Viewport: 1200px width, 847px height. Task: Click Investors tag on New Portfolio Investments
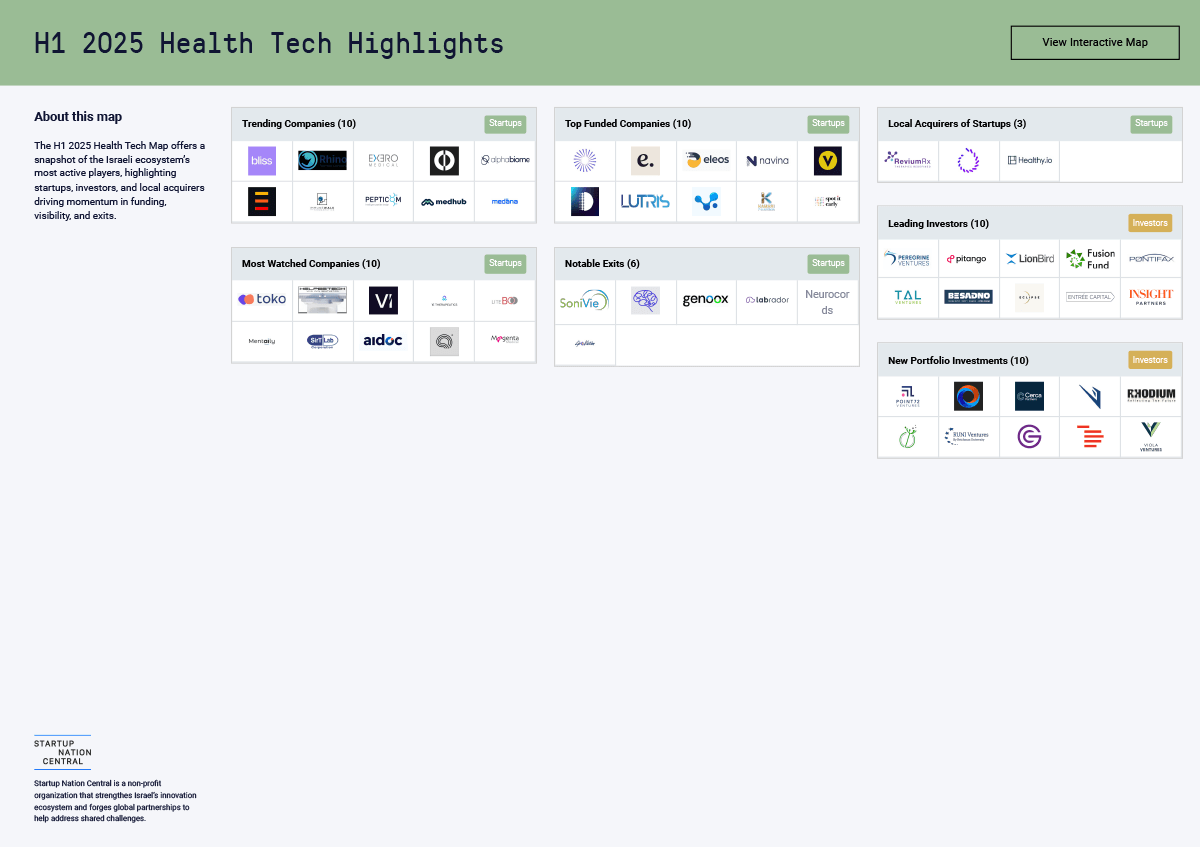pyautogui.click(x=1150, y=360)
